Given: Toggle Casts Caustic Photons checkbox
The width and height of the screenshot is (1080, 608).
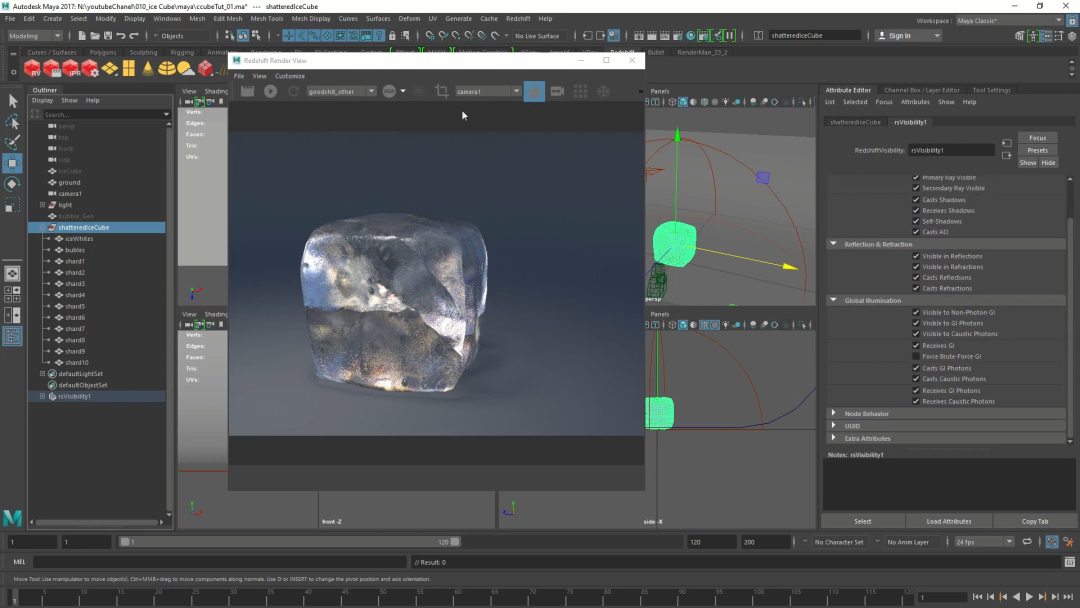Looking at the screenshot, I should 916,379.
